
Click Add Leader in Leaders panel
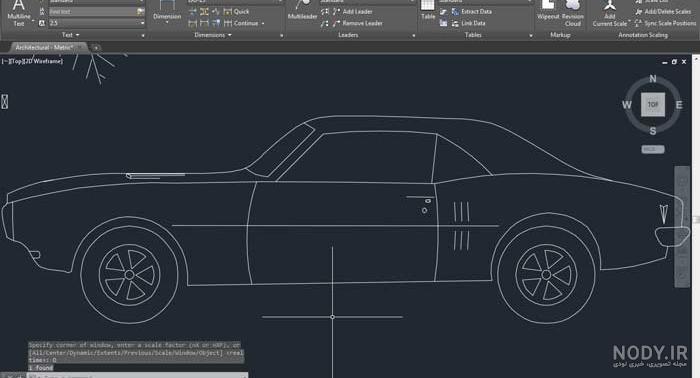coord(353,12)
